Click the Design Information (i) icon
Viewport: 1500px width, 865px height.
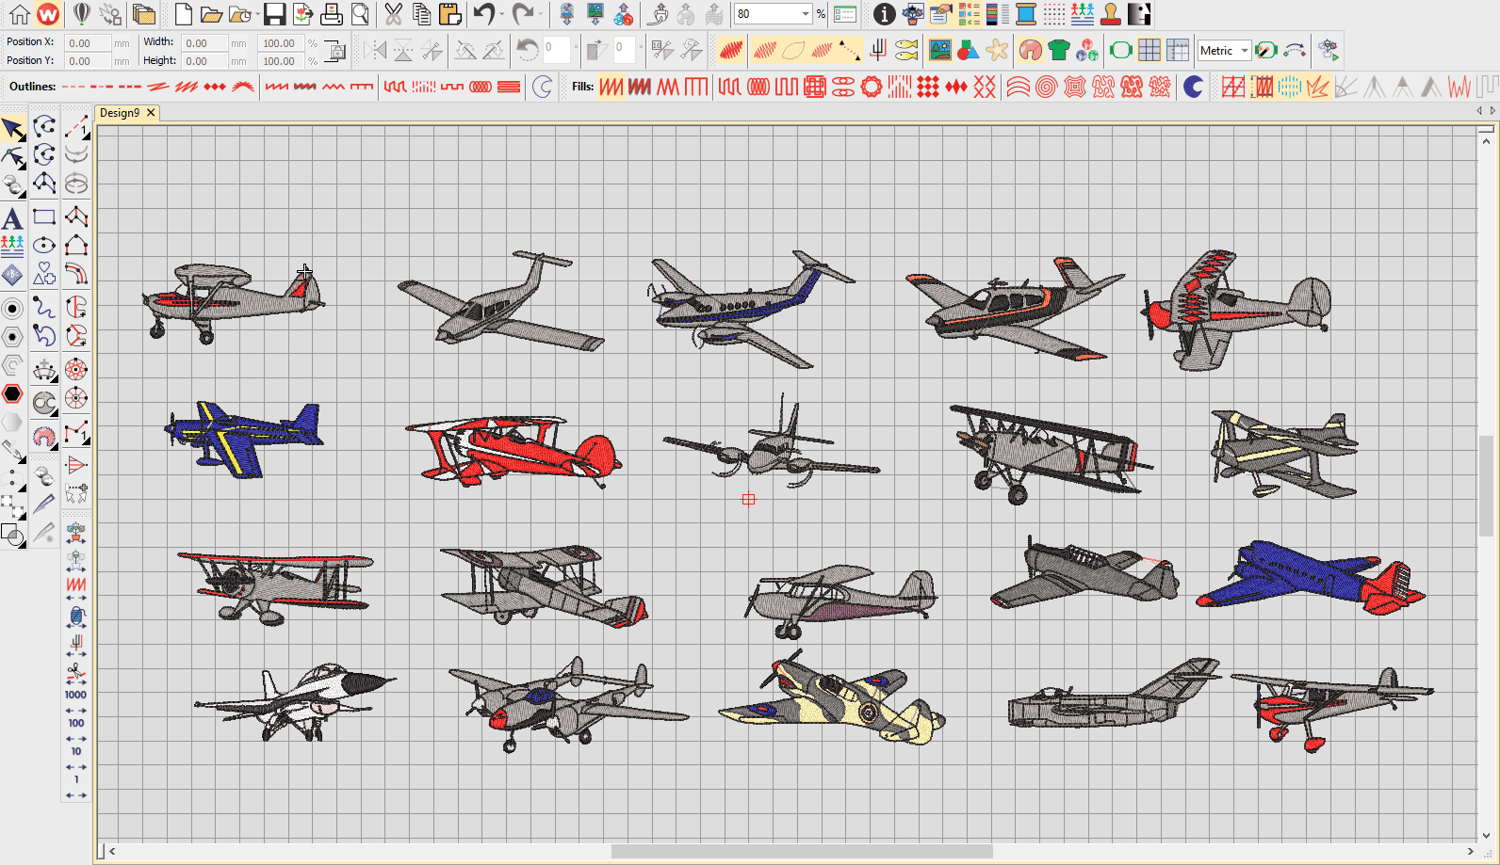click(x=884, y=14)
